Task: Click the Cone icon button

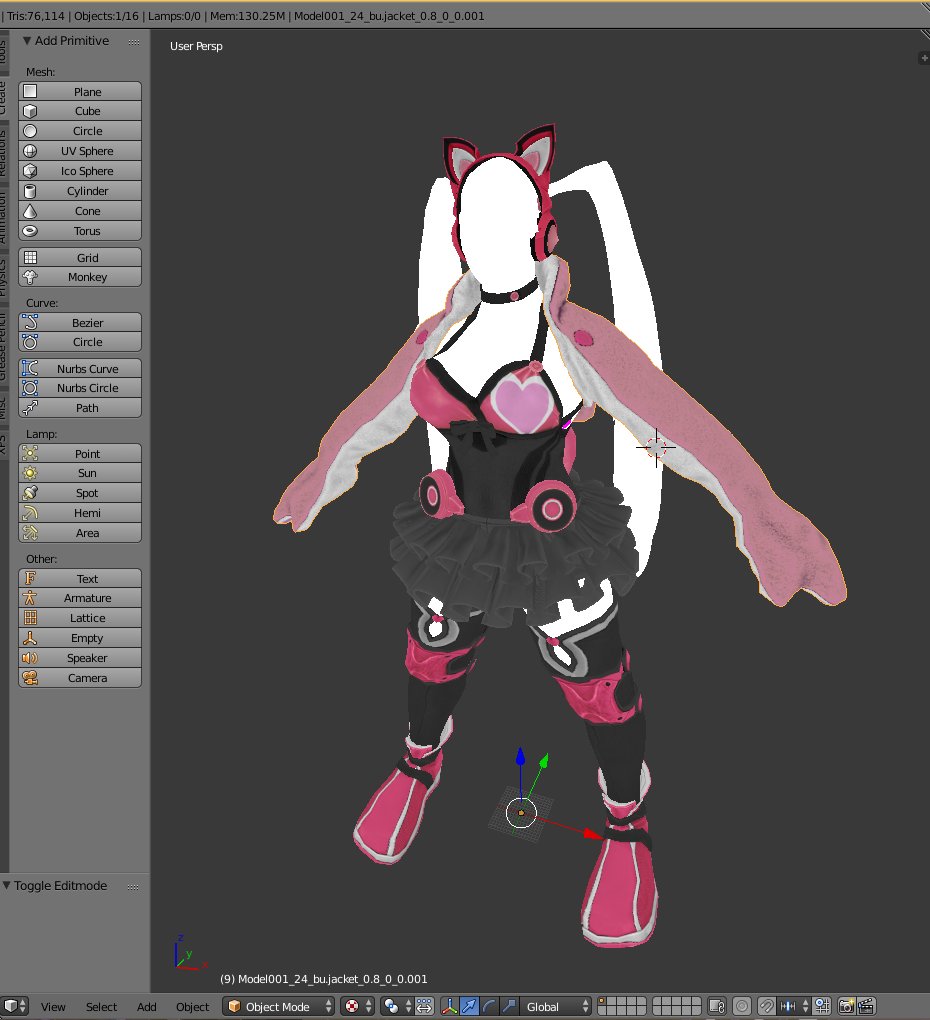Action: 30,211
